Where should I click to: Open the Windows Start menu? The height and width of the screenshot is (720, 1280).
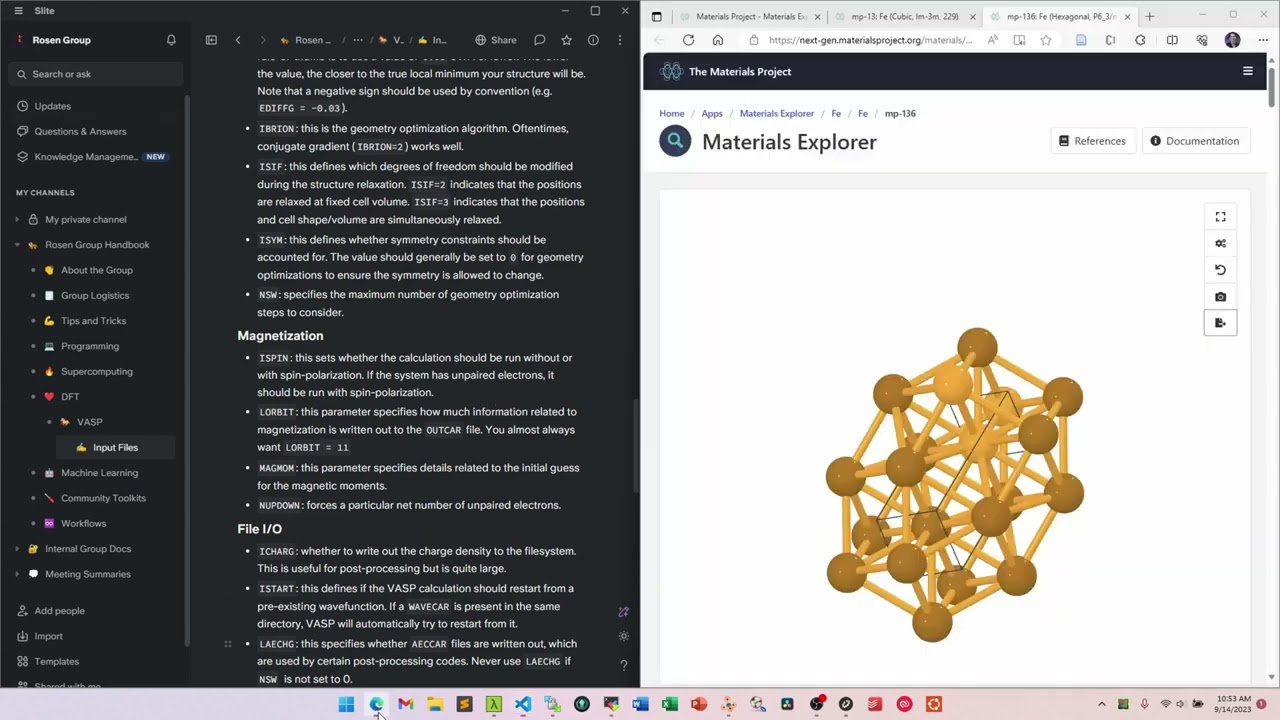346,704
